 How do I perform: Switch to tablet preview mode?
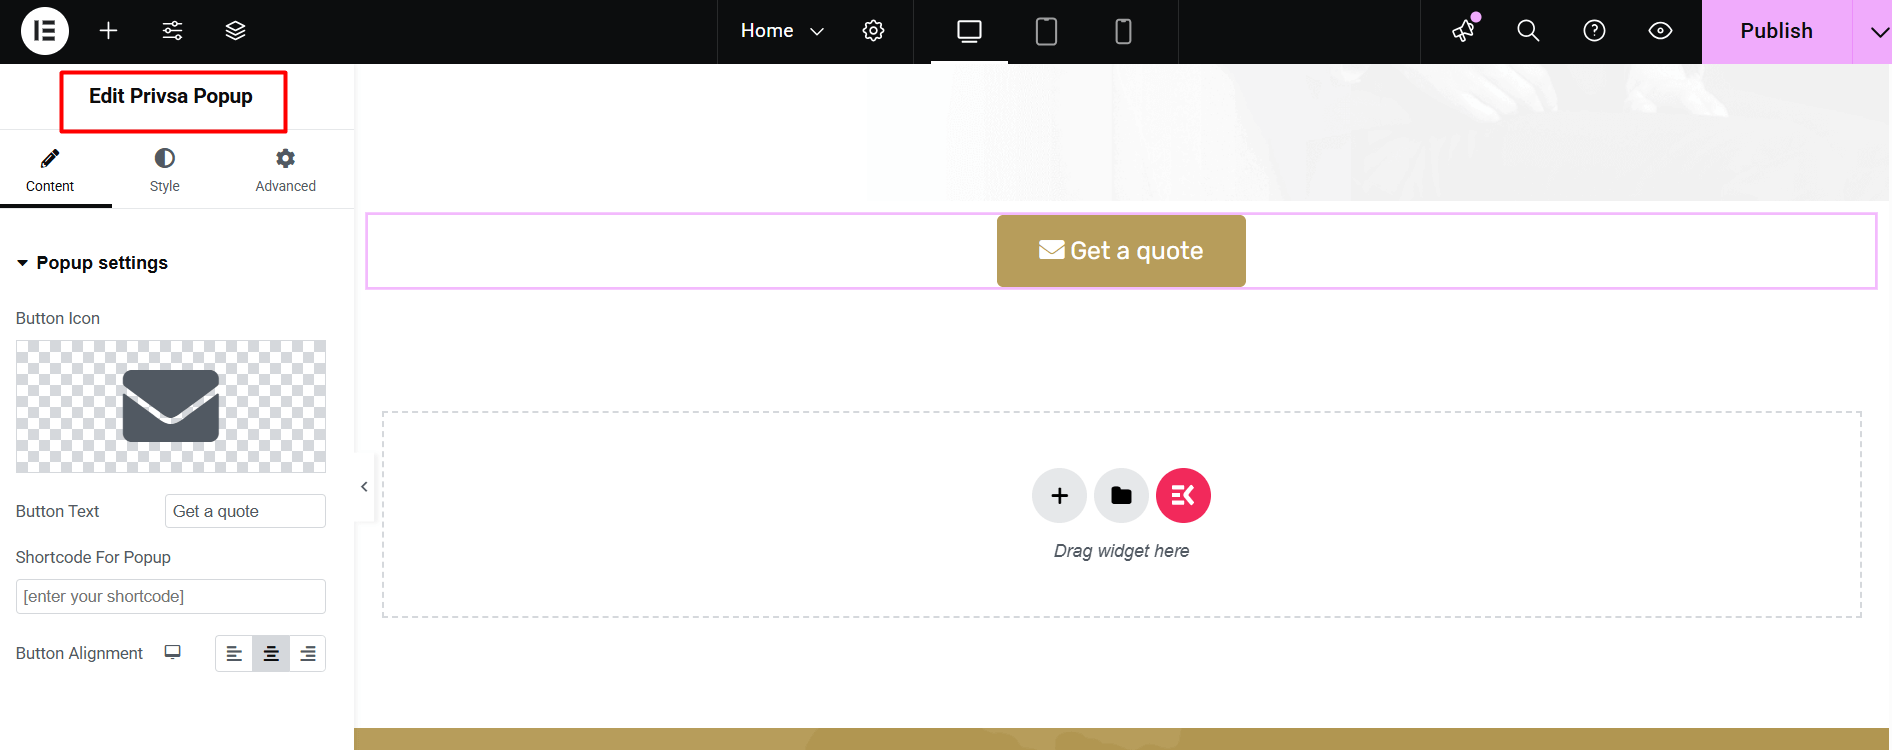1046,32
